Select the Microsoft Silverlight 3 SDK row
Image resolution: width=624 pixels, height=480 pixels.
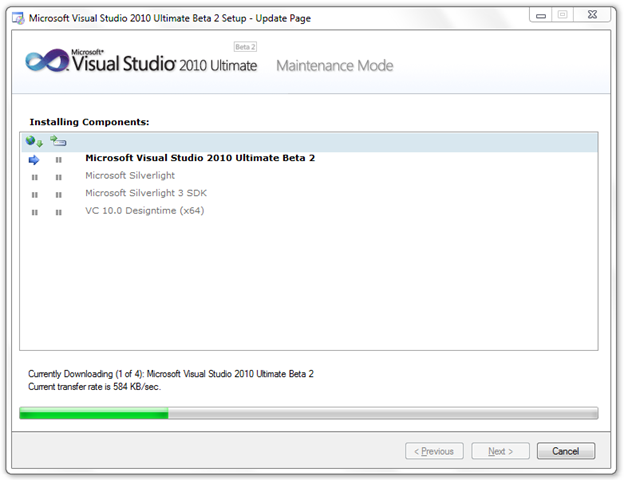tap(309, 193)
